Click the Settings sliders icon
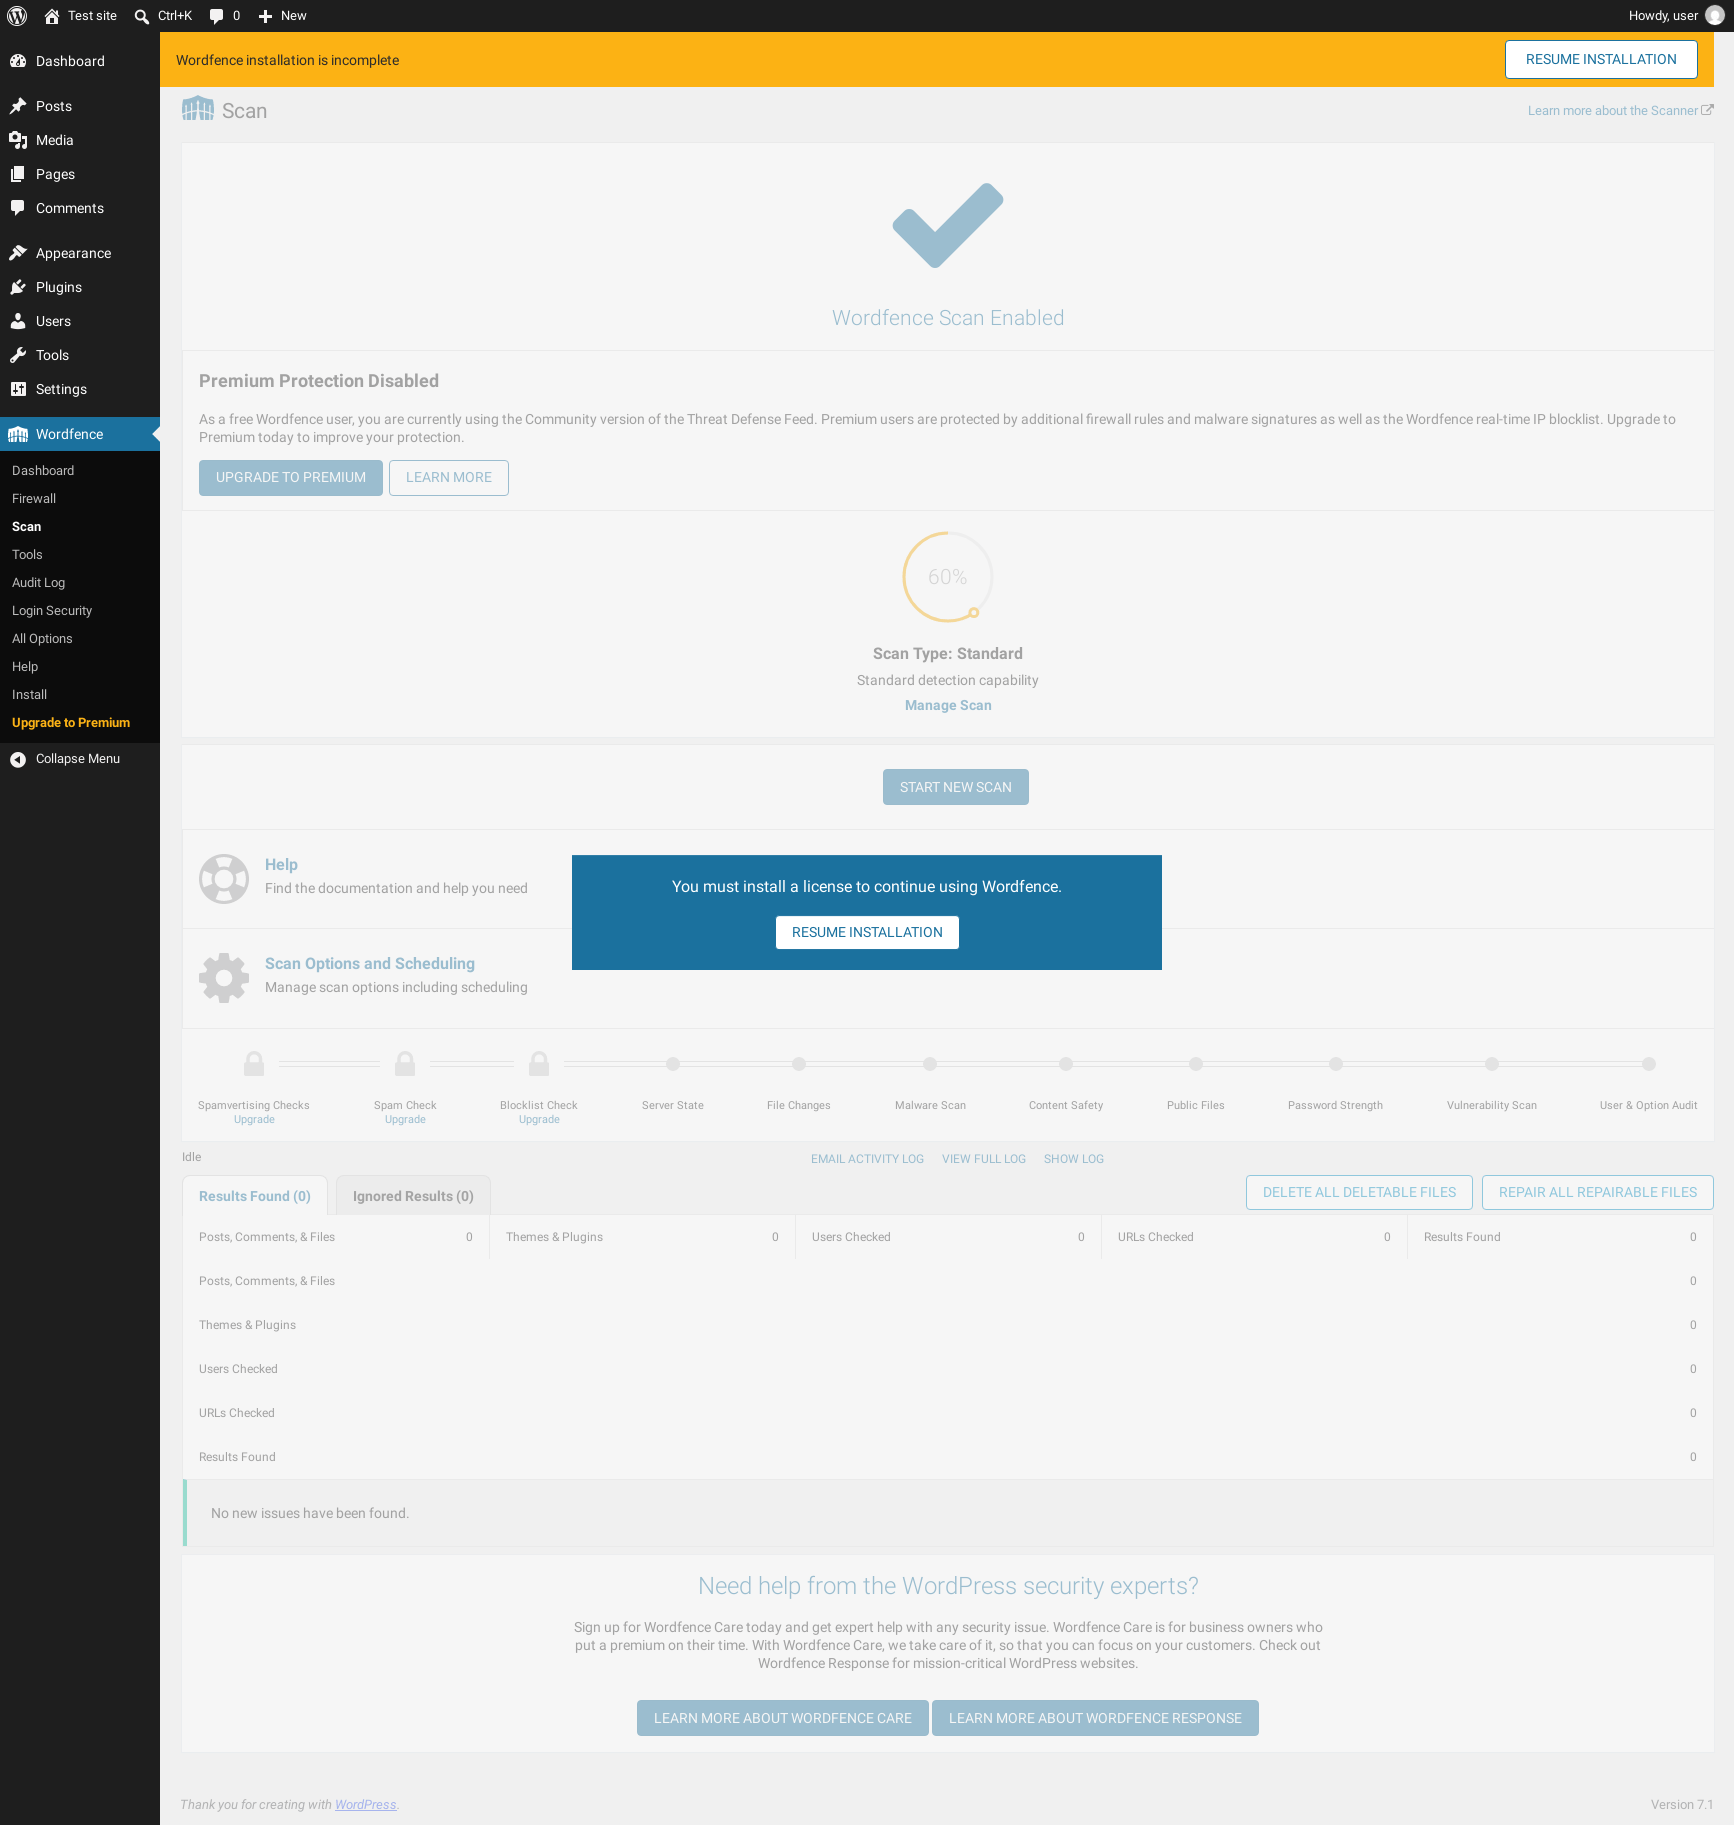 [x=18, y=389]
